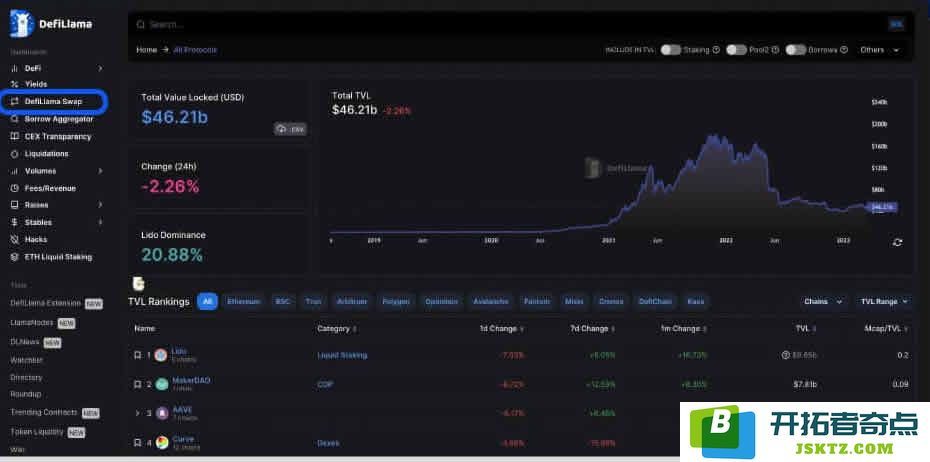Click the chart refresh arrows icon
This screenshot has width=930, height=462.
click(x=897, y=242)
